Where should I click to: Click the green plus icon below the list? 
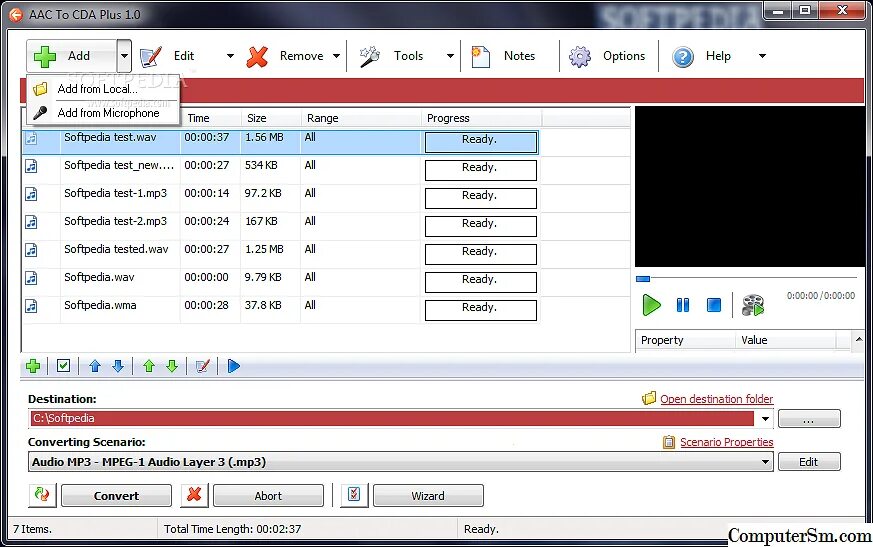point(33,366)
